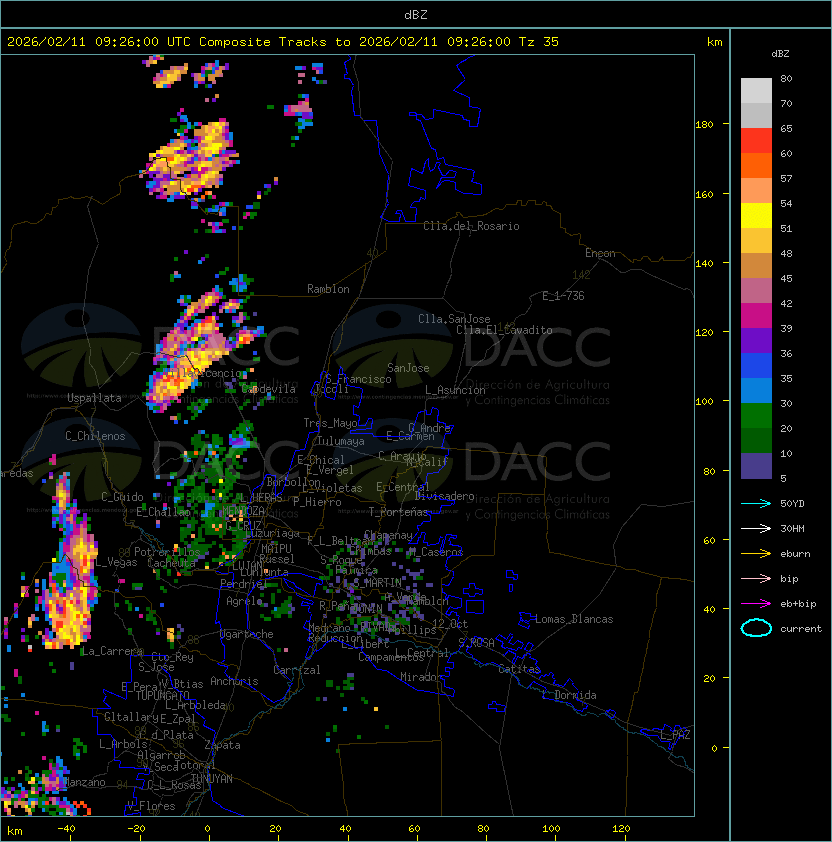Click the 'Clla.del_Rosario' map label
Screen dimensions: 832x842
point(471,226)
